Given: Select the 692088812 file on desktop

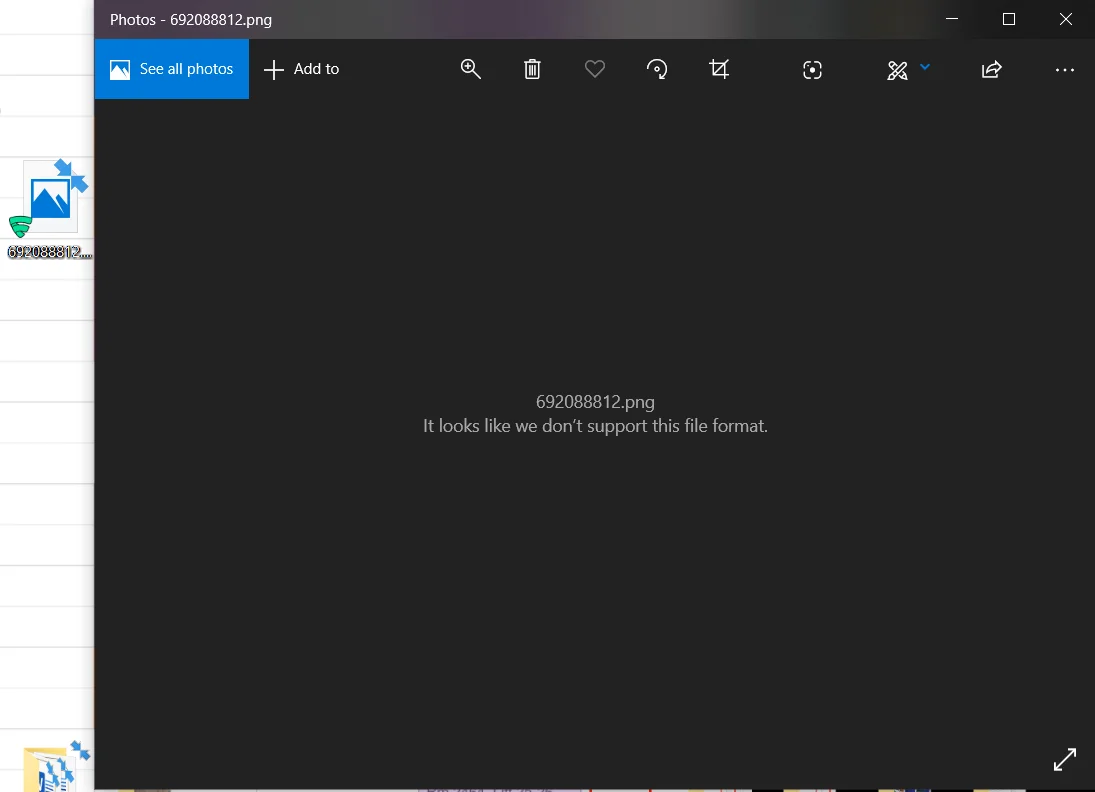Looking at the screenshot, I should (x=50, y=210).
